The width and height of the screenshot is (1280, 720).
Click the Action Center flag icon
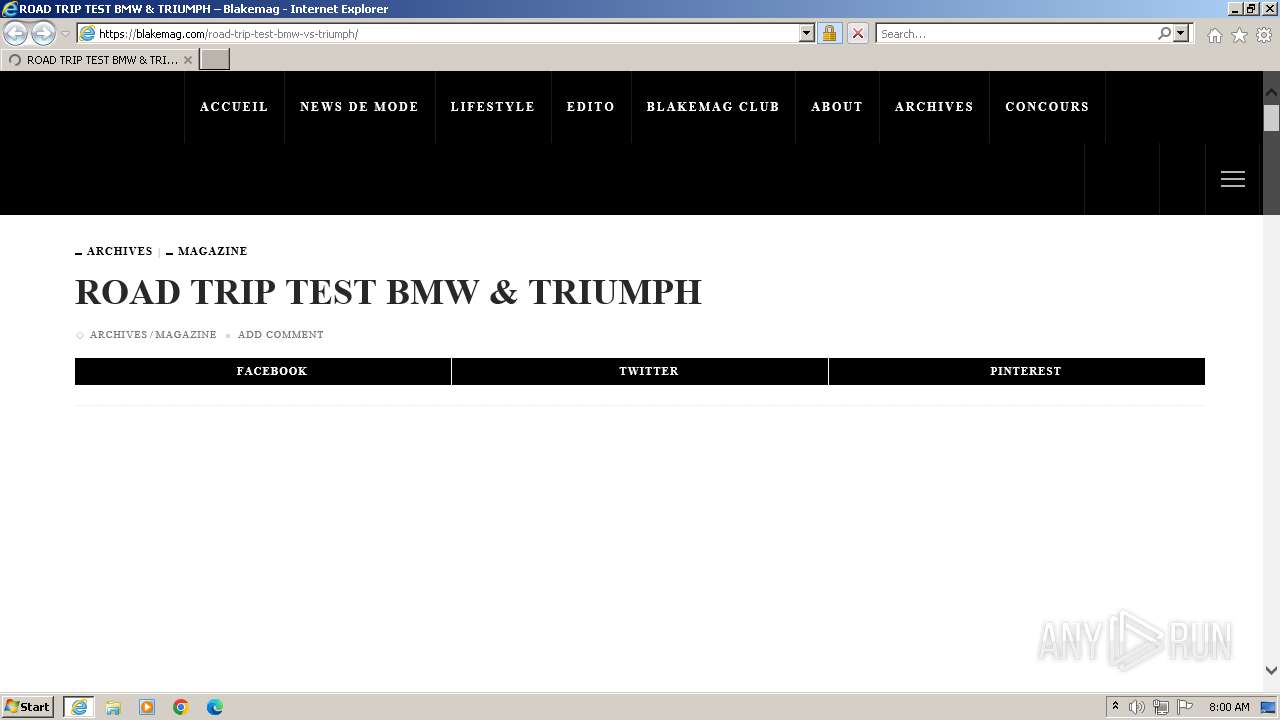[x=1185, y=707]
